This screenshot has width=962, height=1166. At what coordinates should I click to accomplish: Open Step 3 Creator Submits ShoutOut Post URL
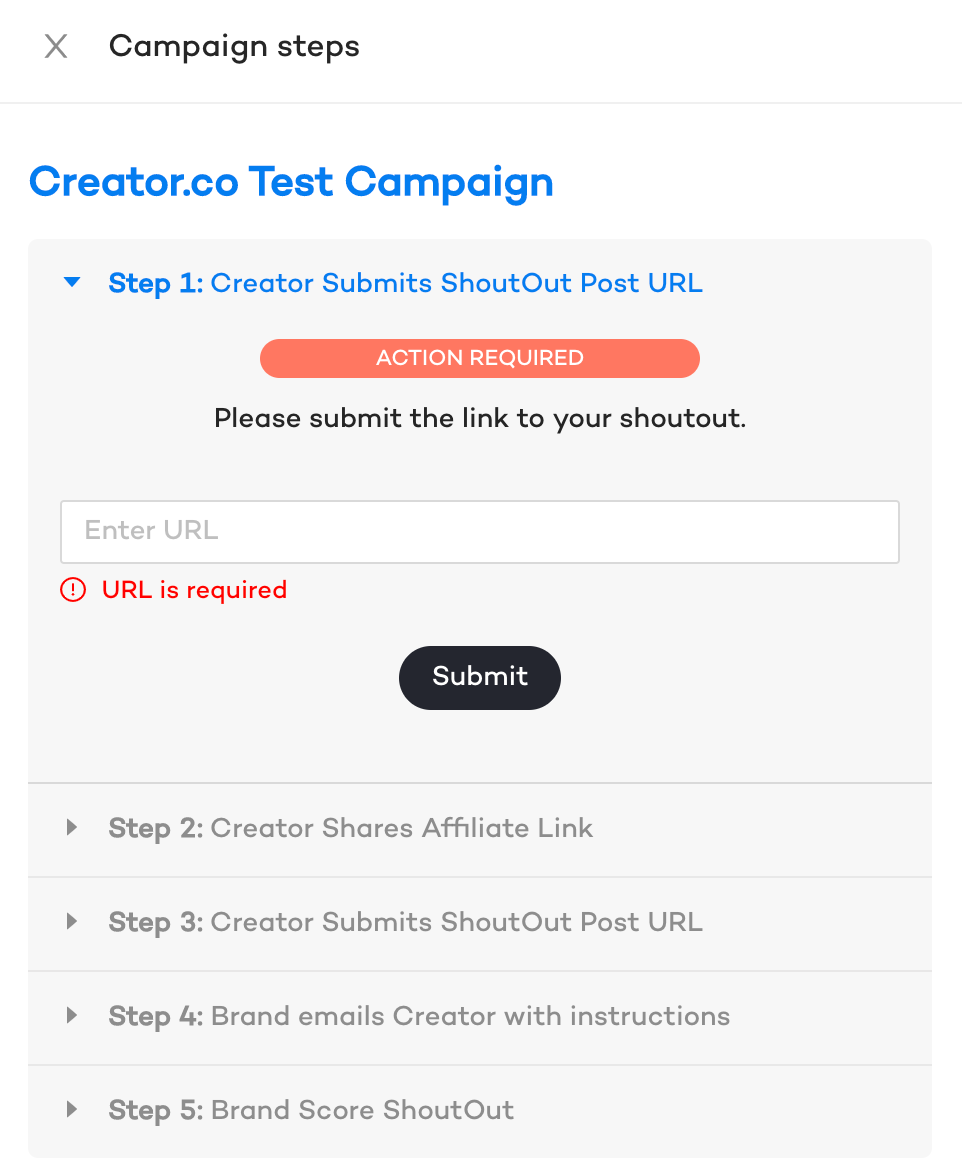point(456,922)
